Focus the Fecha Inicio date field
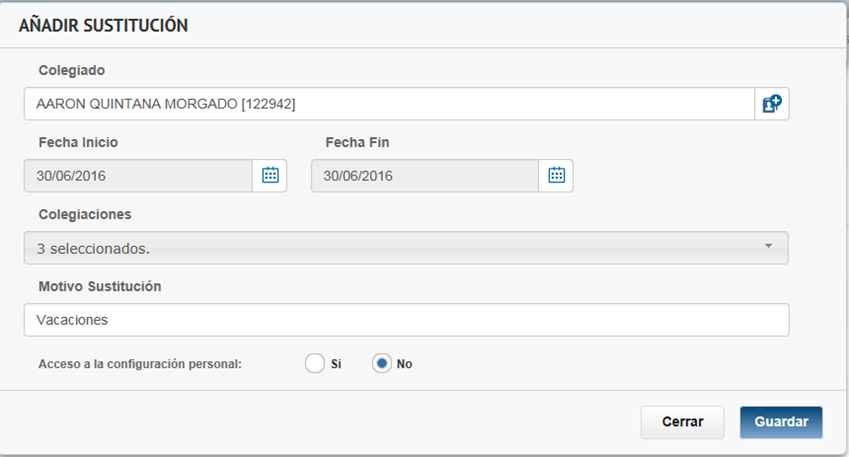The image size is (849, 457). click(137, 175)
